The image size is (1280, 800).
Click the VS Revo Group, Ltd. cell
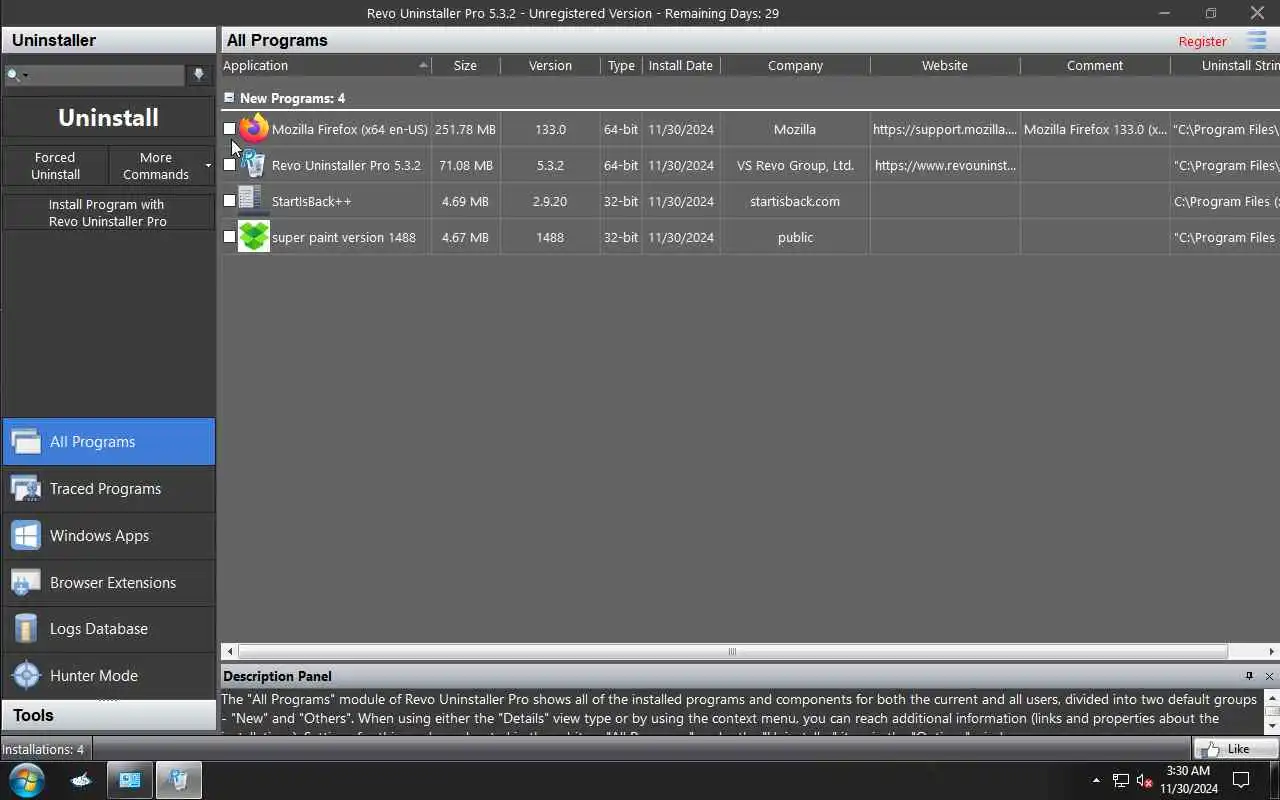coord(795,165)
